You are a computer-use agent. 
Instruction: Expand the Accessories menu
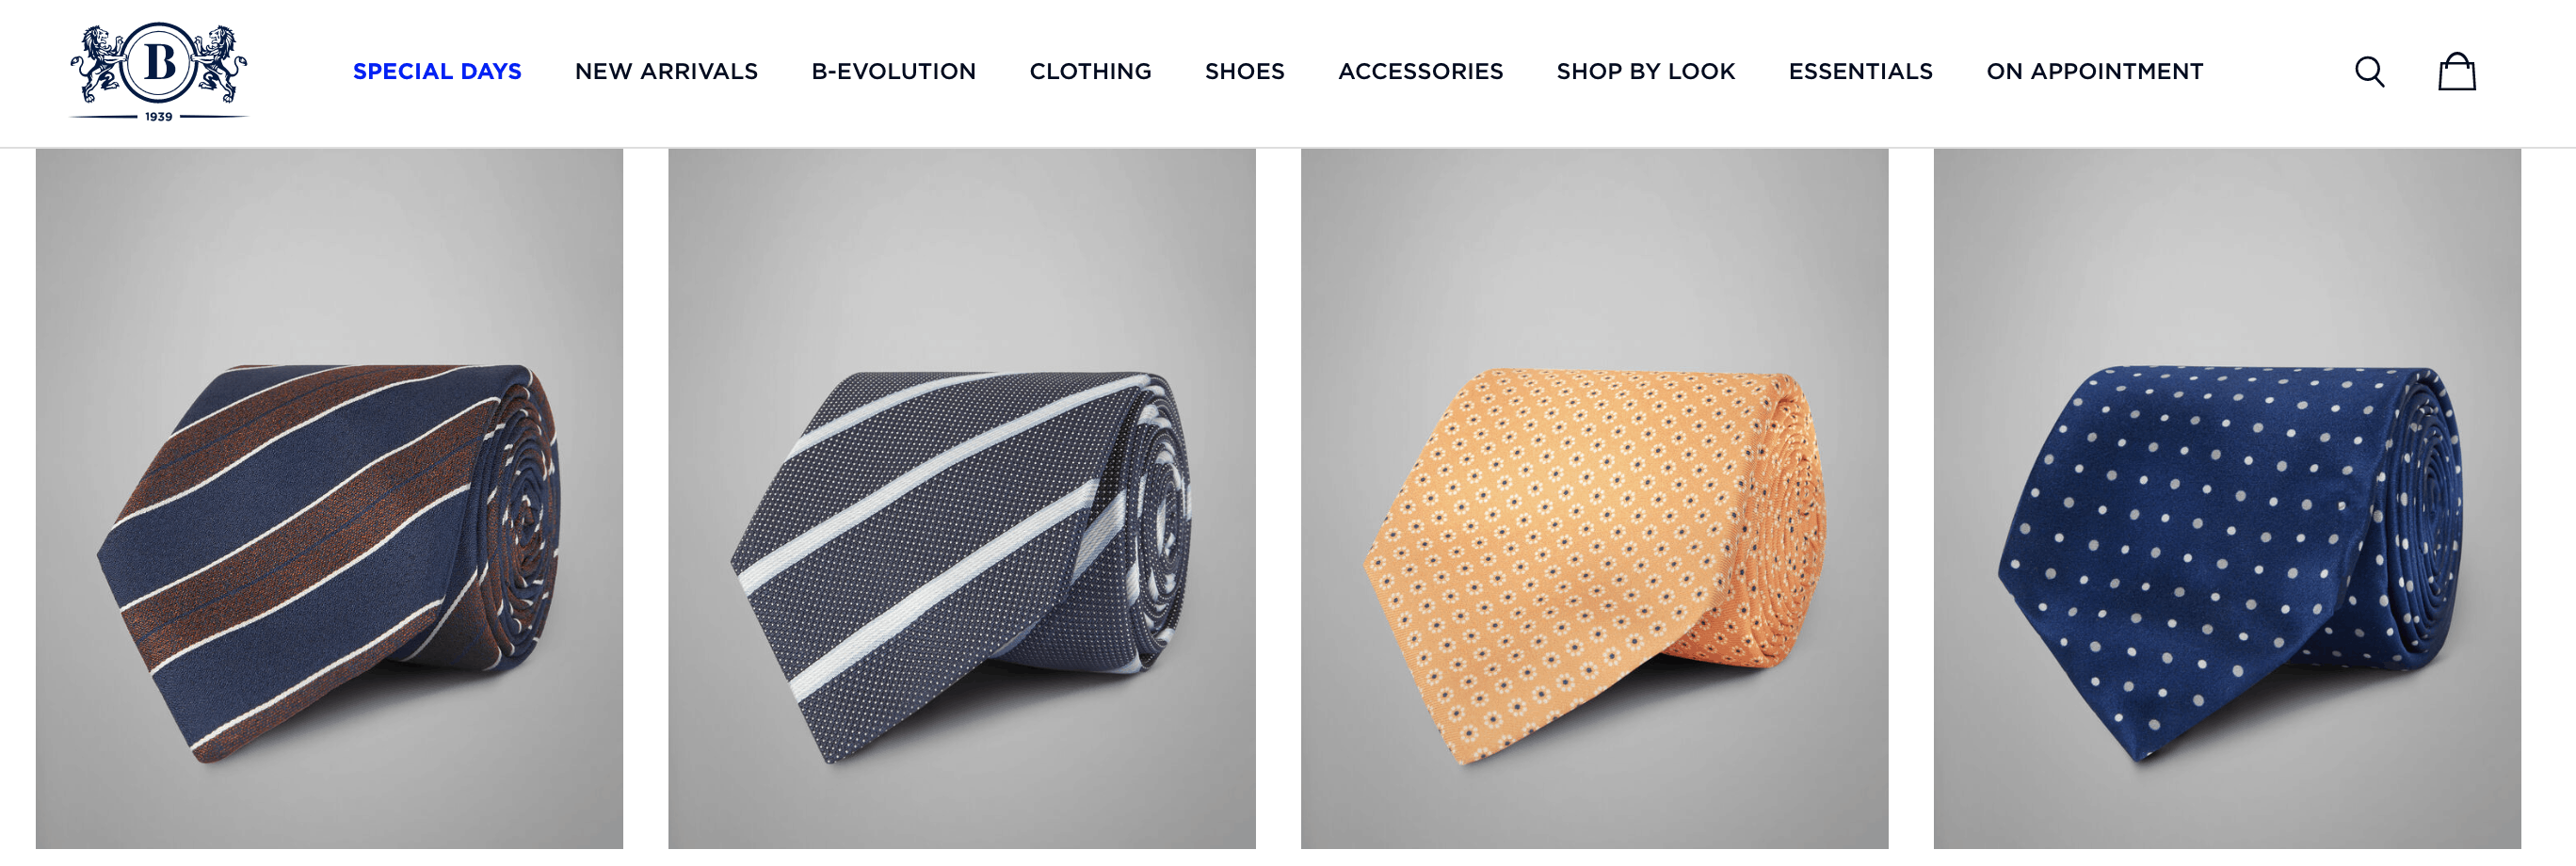click(1420, 72)
